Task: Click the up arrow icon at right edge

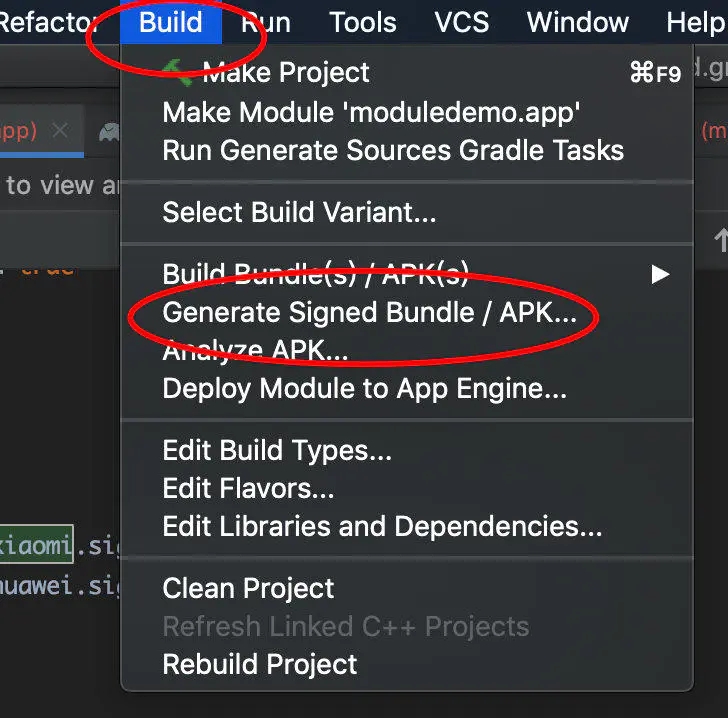Action: 721,240
